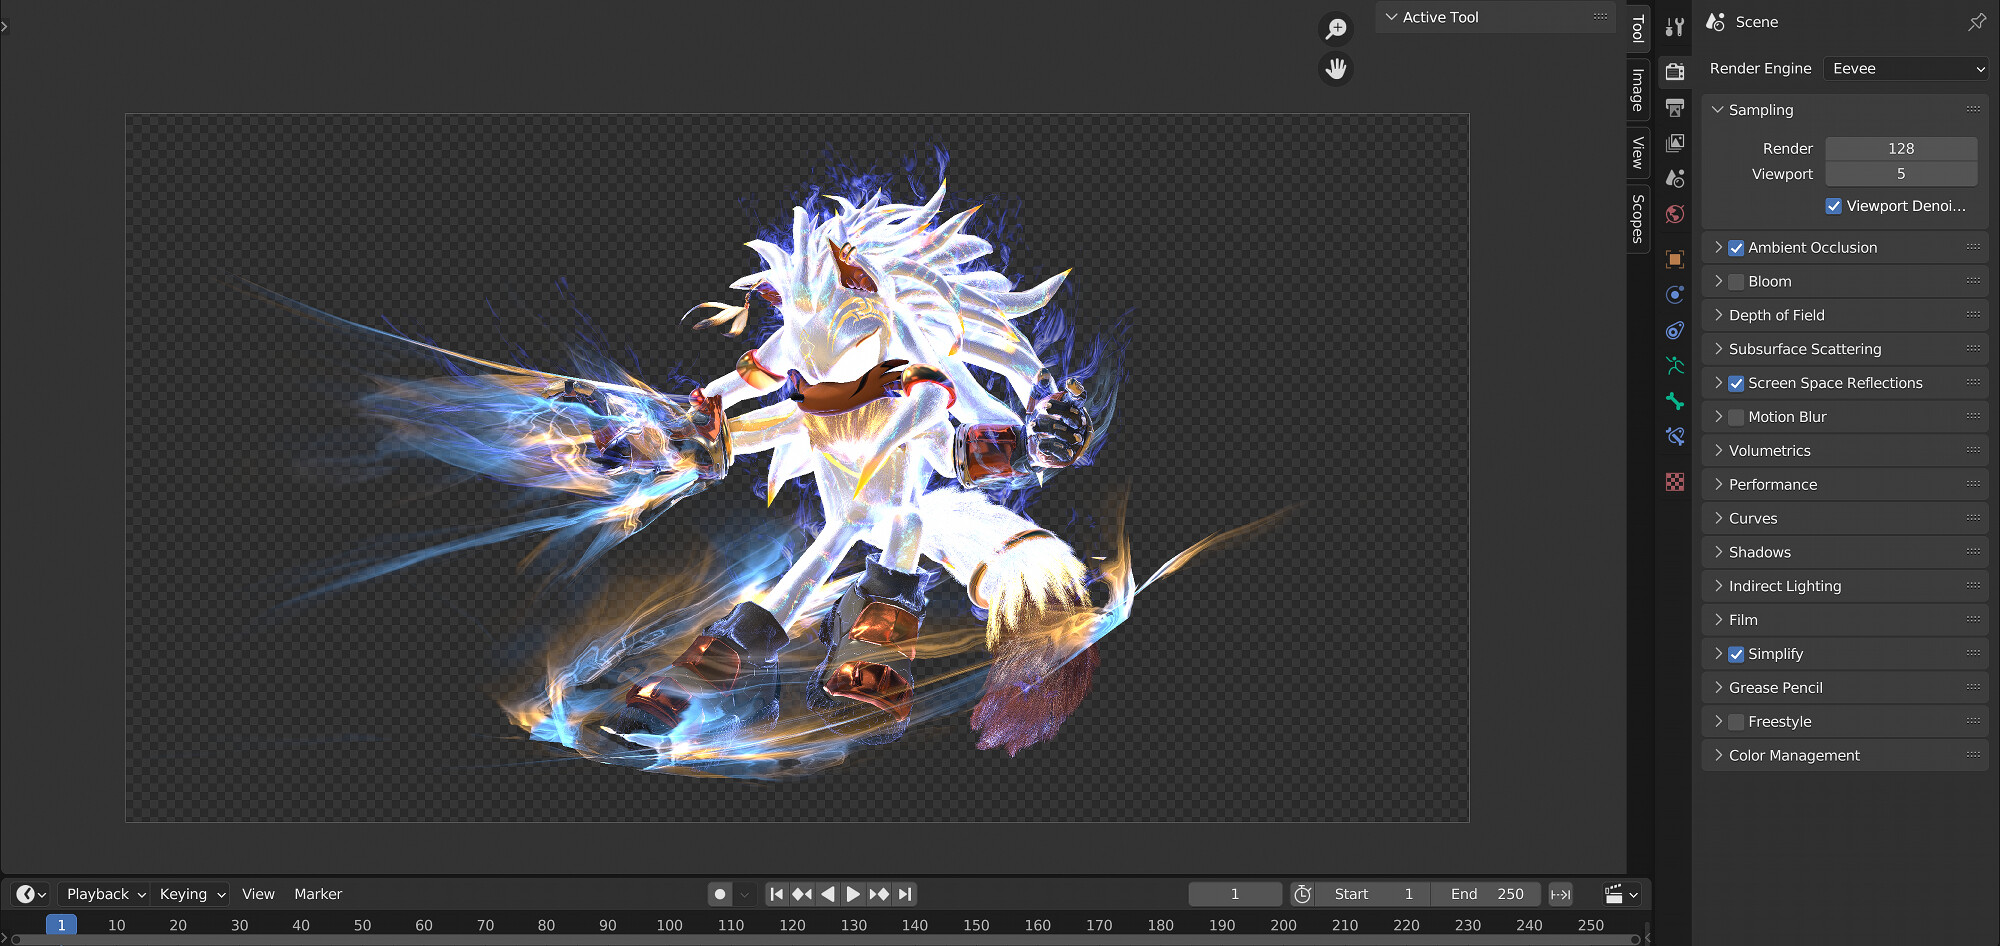Open the View Layer properties icon

[x=1675, y=143]
